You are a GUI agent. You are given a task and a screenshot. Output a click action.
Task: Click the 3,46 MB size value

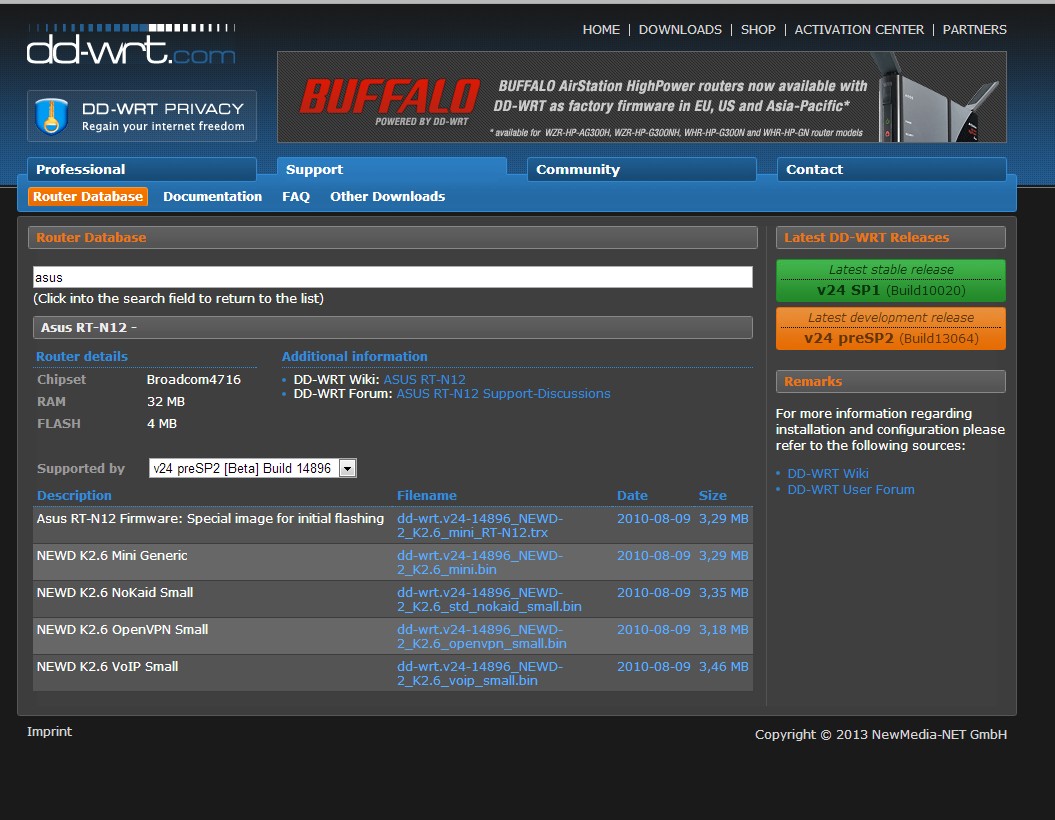click(x=723, y=667)
